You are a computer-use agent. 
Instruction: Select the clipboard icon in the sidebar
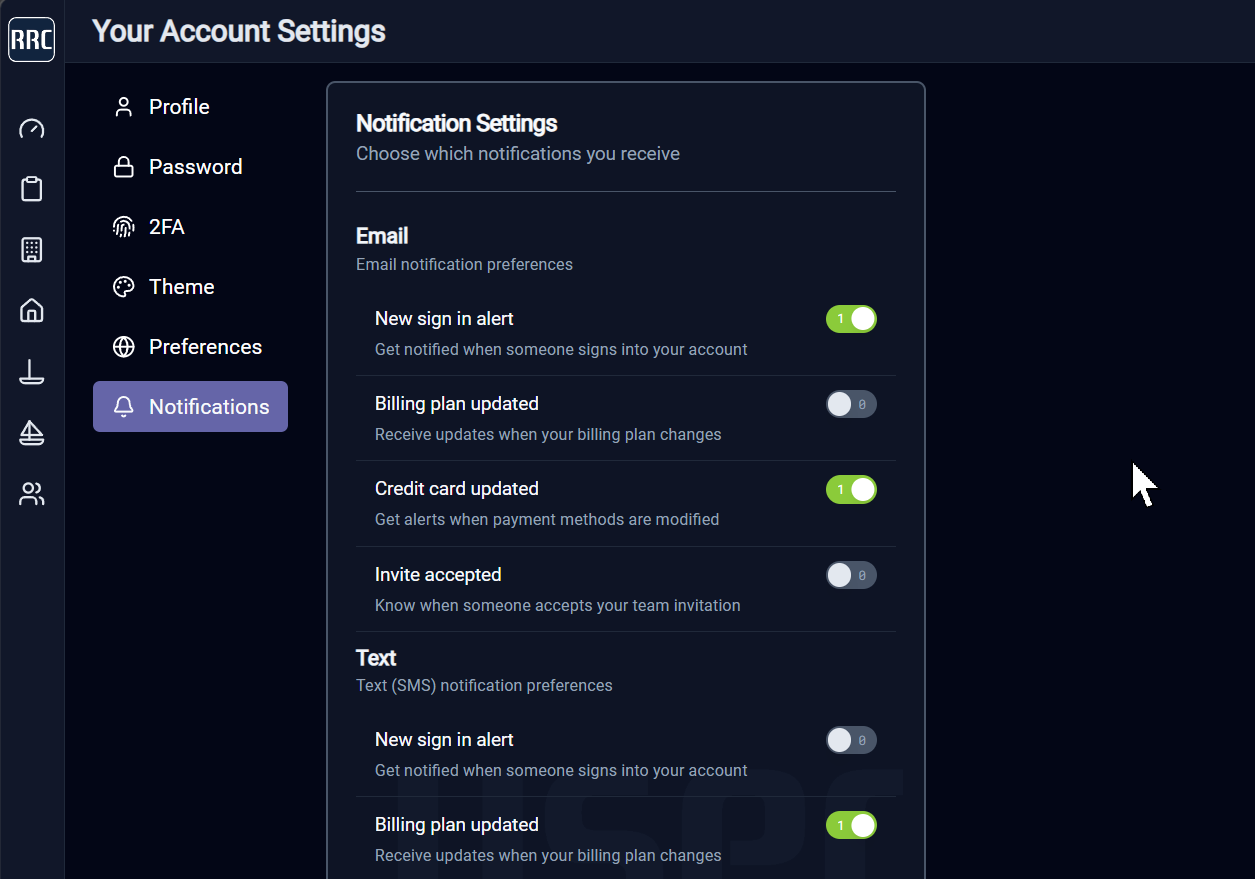31,188
